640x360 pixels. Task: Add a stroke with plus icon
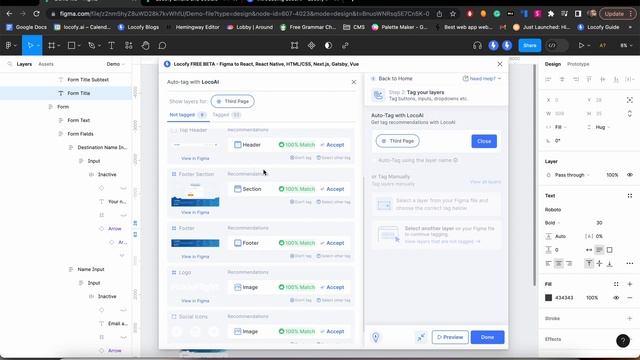(630, 318)
